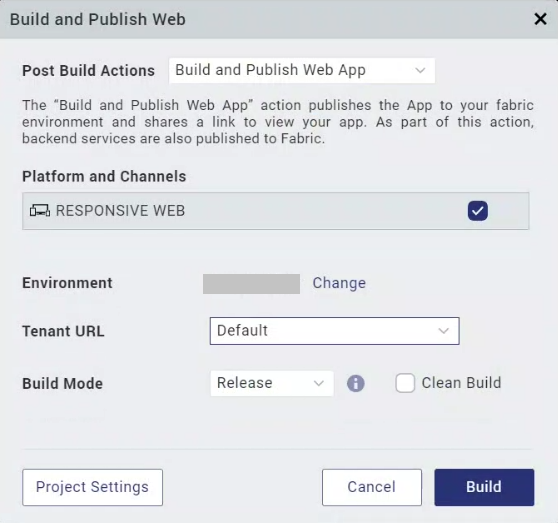Image resolution: width=558 pixels, height=523 pixels.
Task: Click the Clean Build label text
Action: click(461, 383)
